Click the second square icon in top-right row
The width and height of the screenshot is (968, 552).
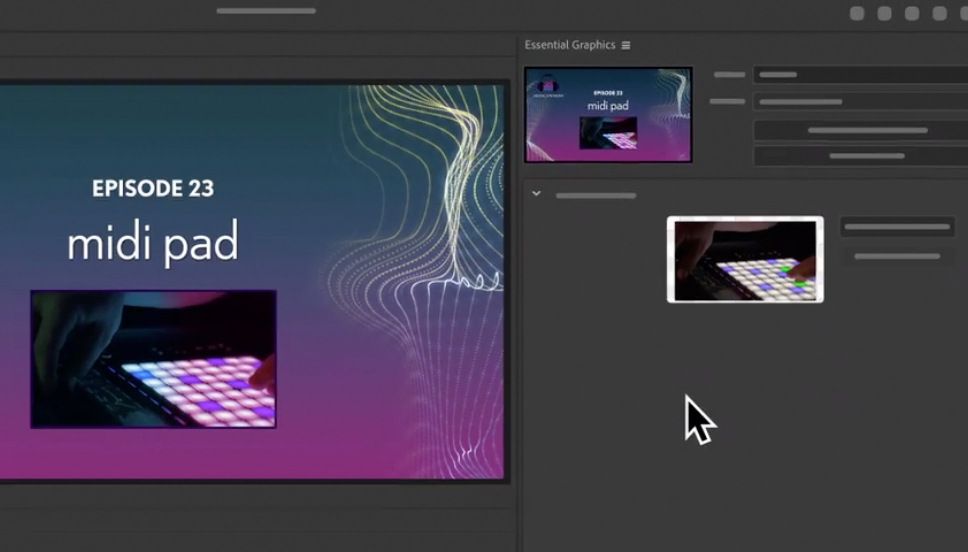(884, 13)
